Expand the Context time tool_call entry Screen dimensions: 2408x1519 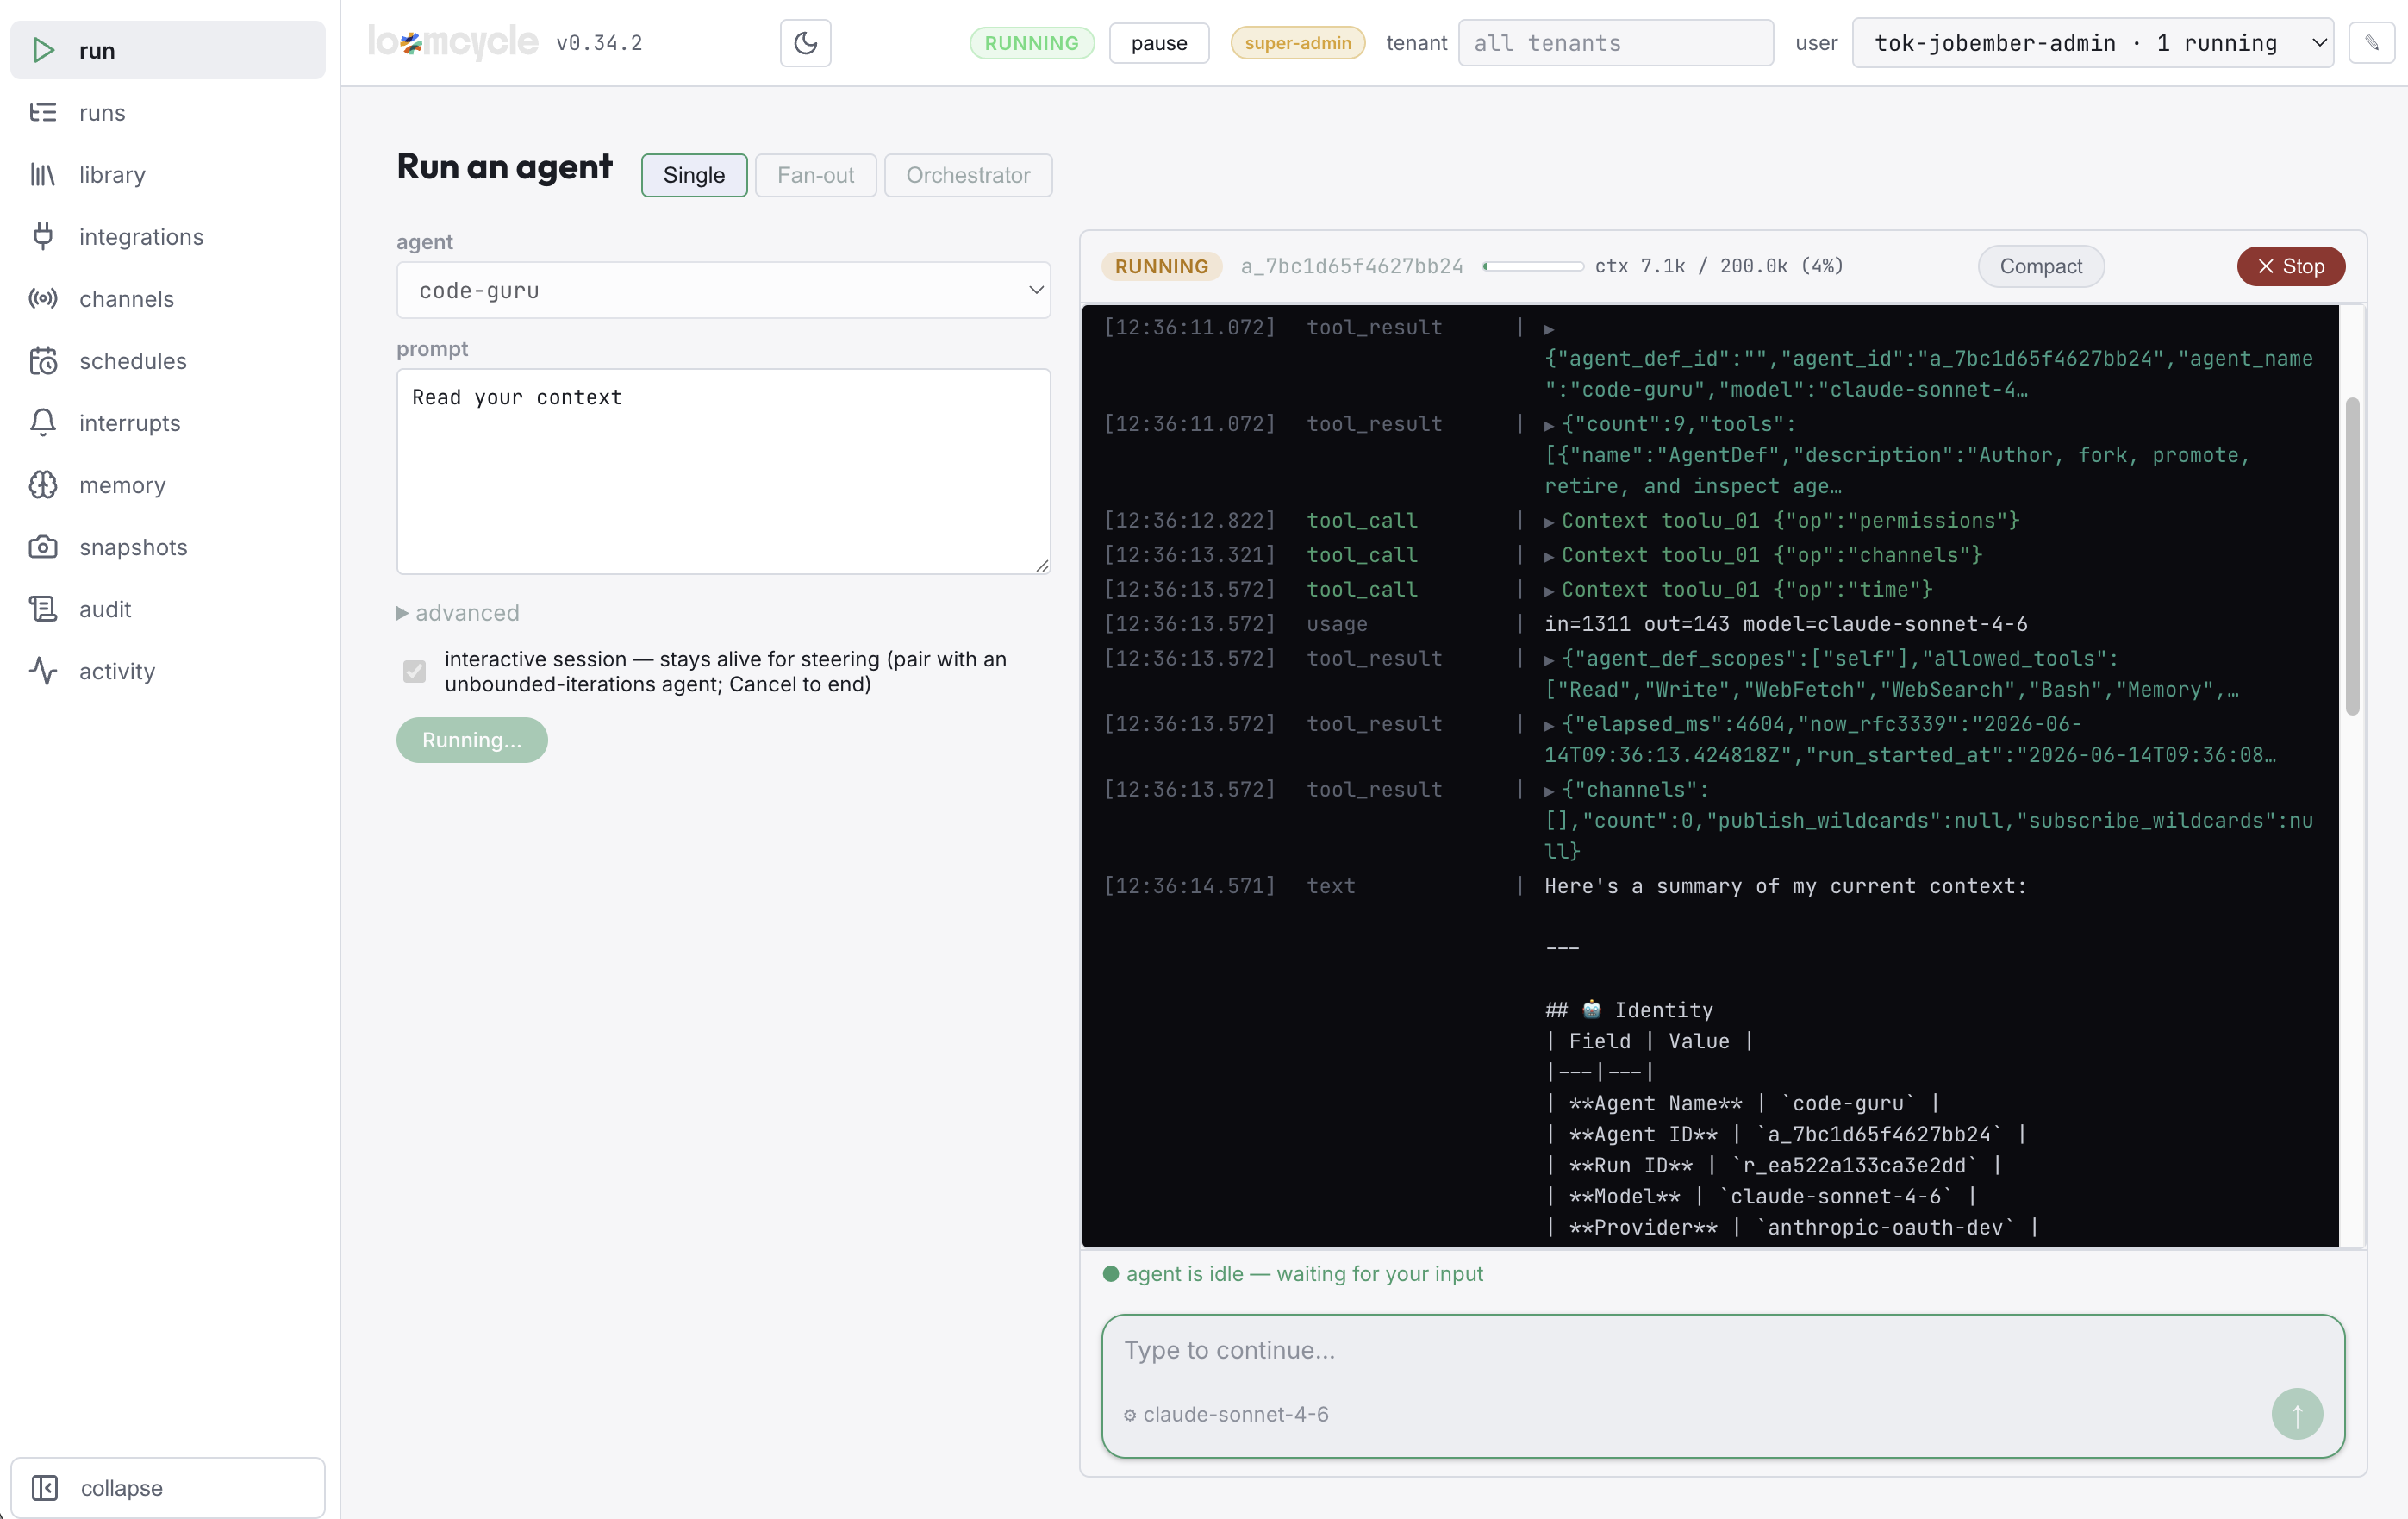[x=1549, y=590]
